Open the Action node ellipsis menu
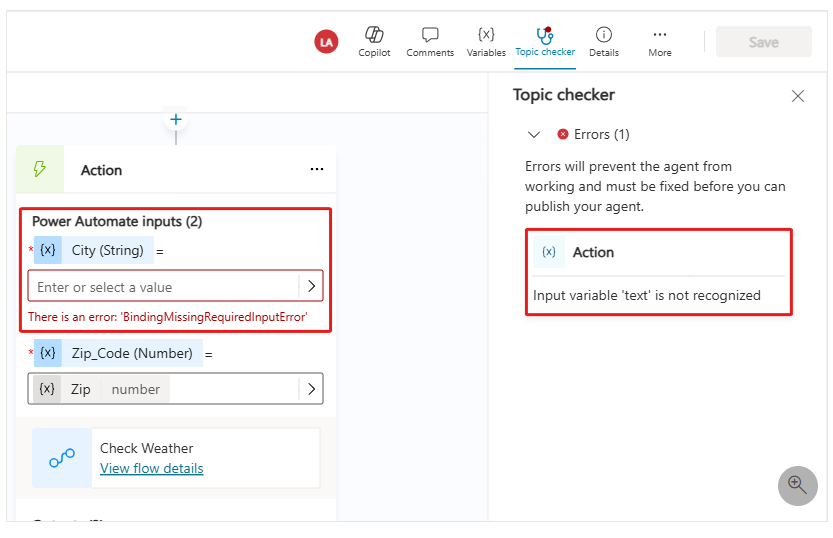 click(x=317, y=170)
